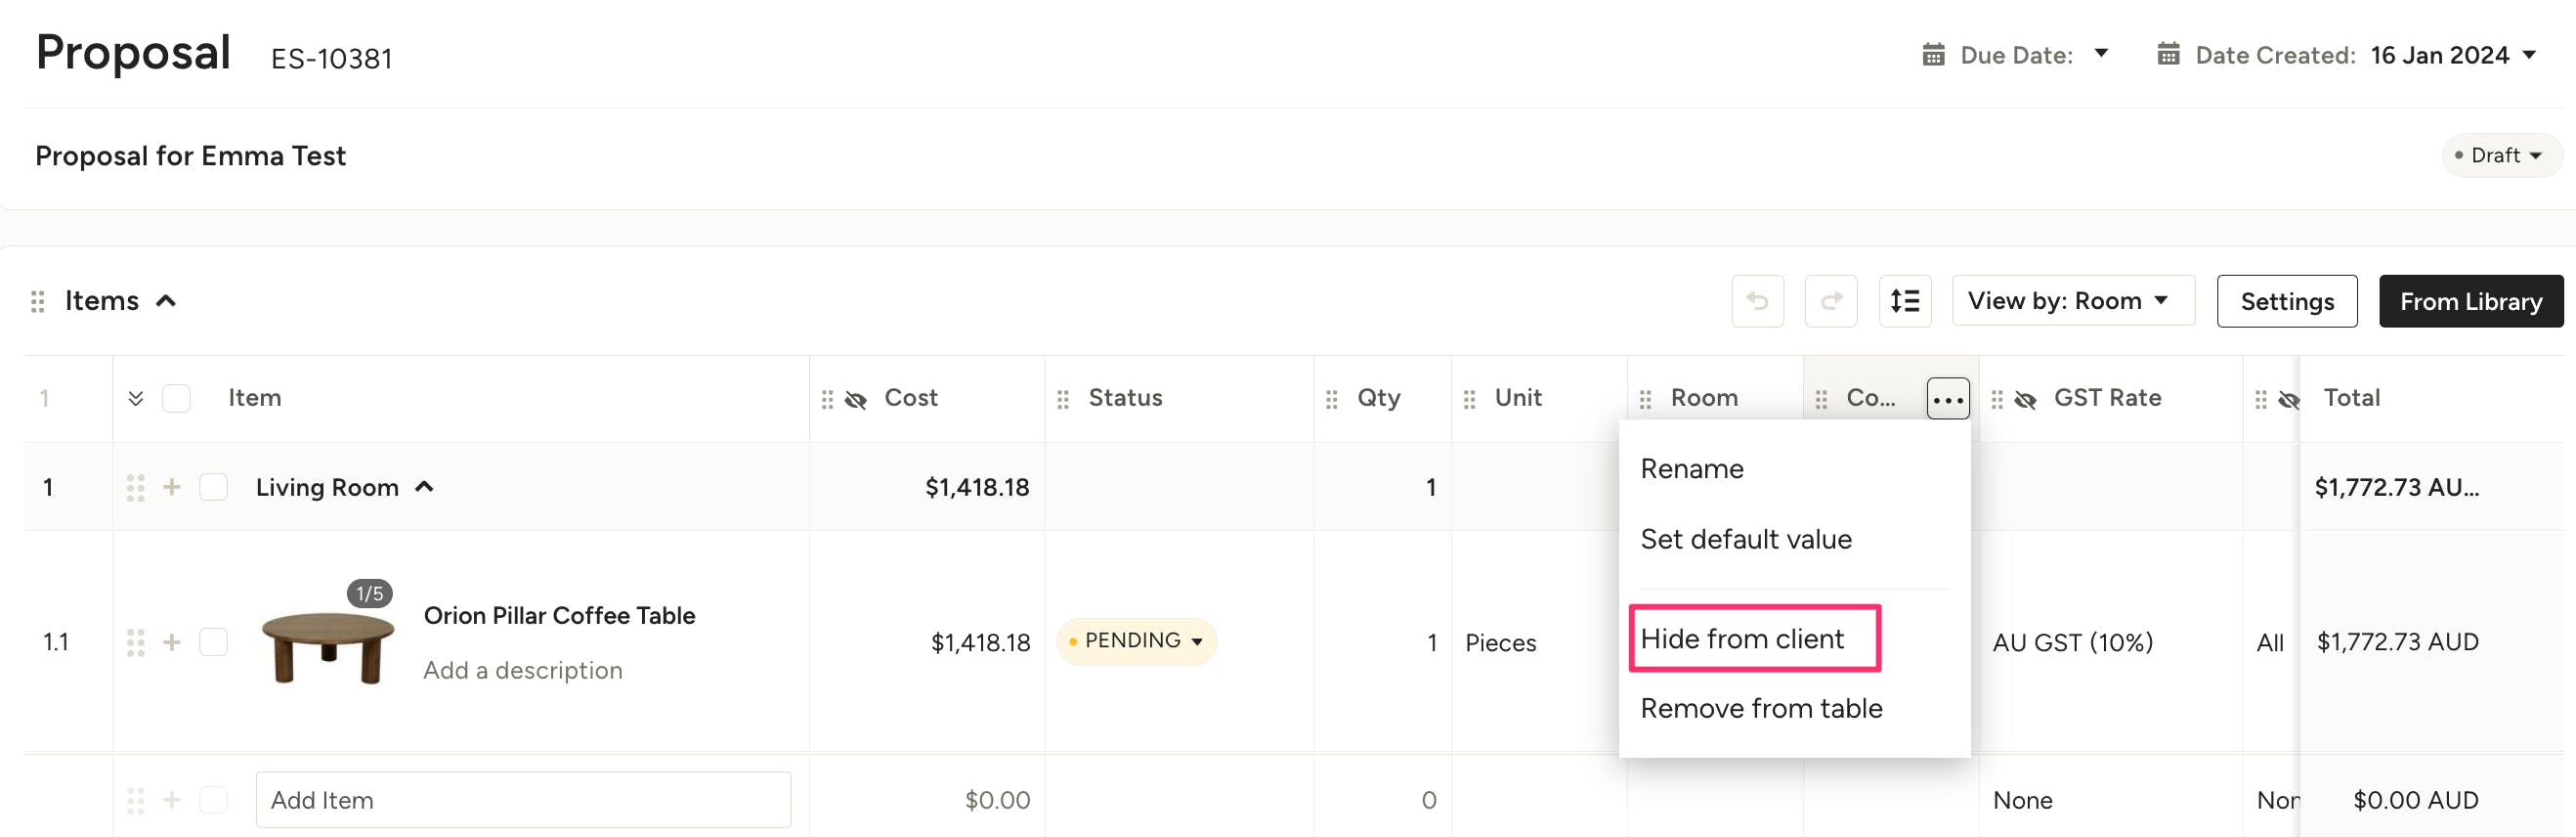Click the redo arrow button
The width and height of the screenshot is (2576, 837).
tap(1830, 301)
